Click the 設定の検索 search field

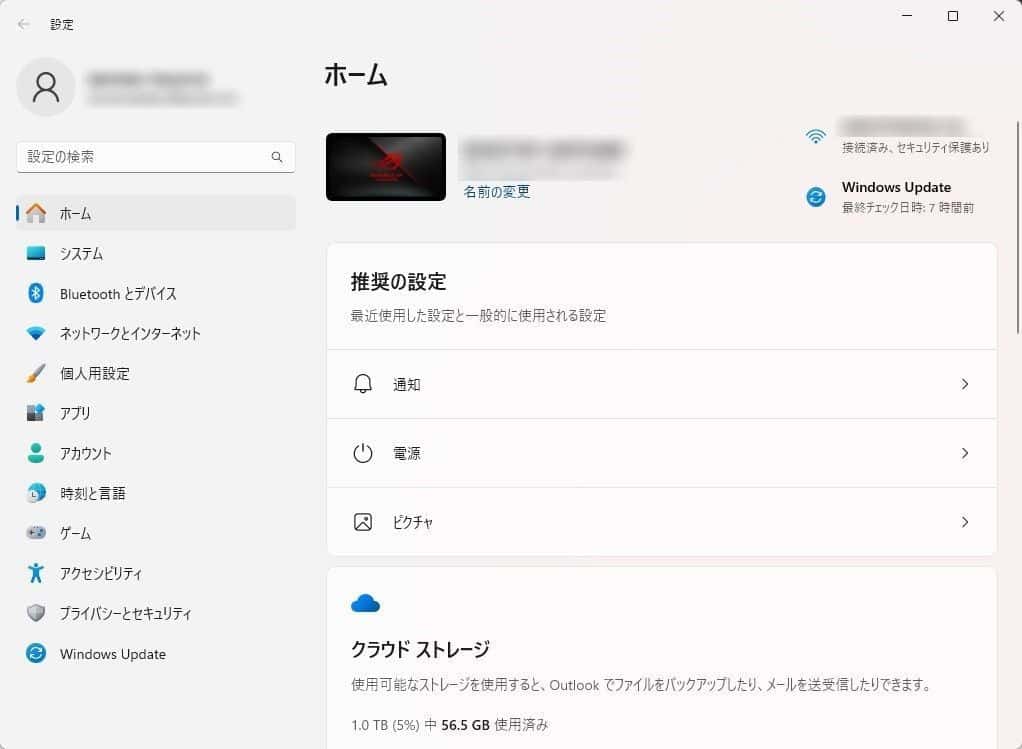(x=156, y=157)
